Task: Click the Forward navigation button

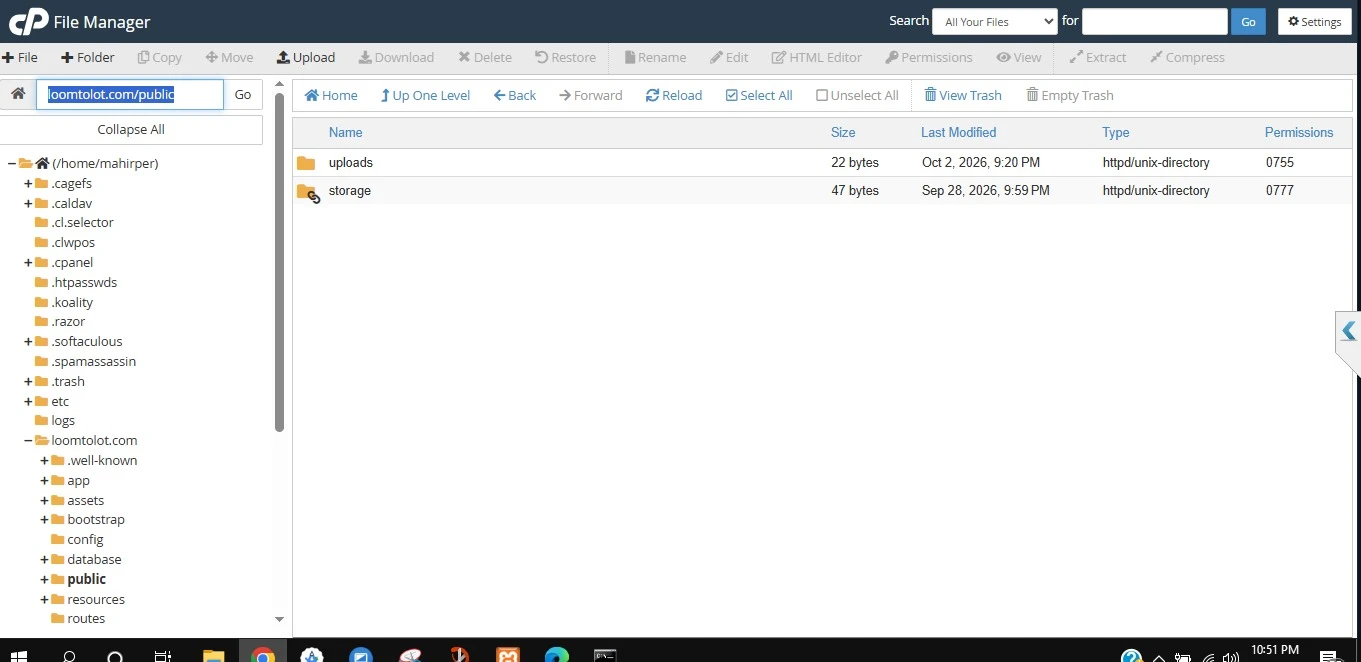Action: 591,95
